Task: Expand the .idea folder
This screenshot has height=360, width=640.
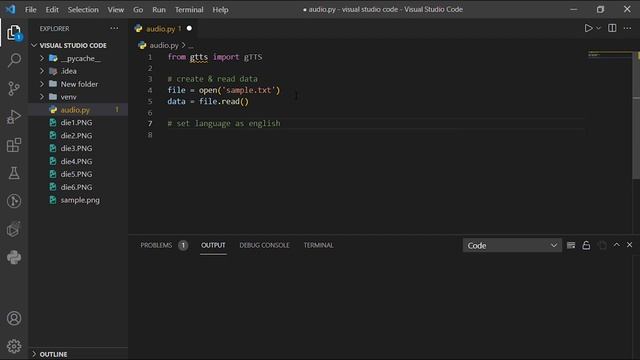Action: [x=42, y=71]
